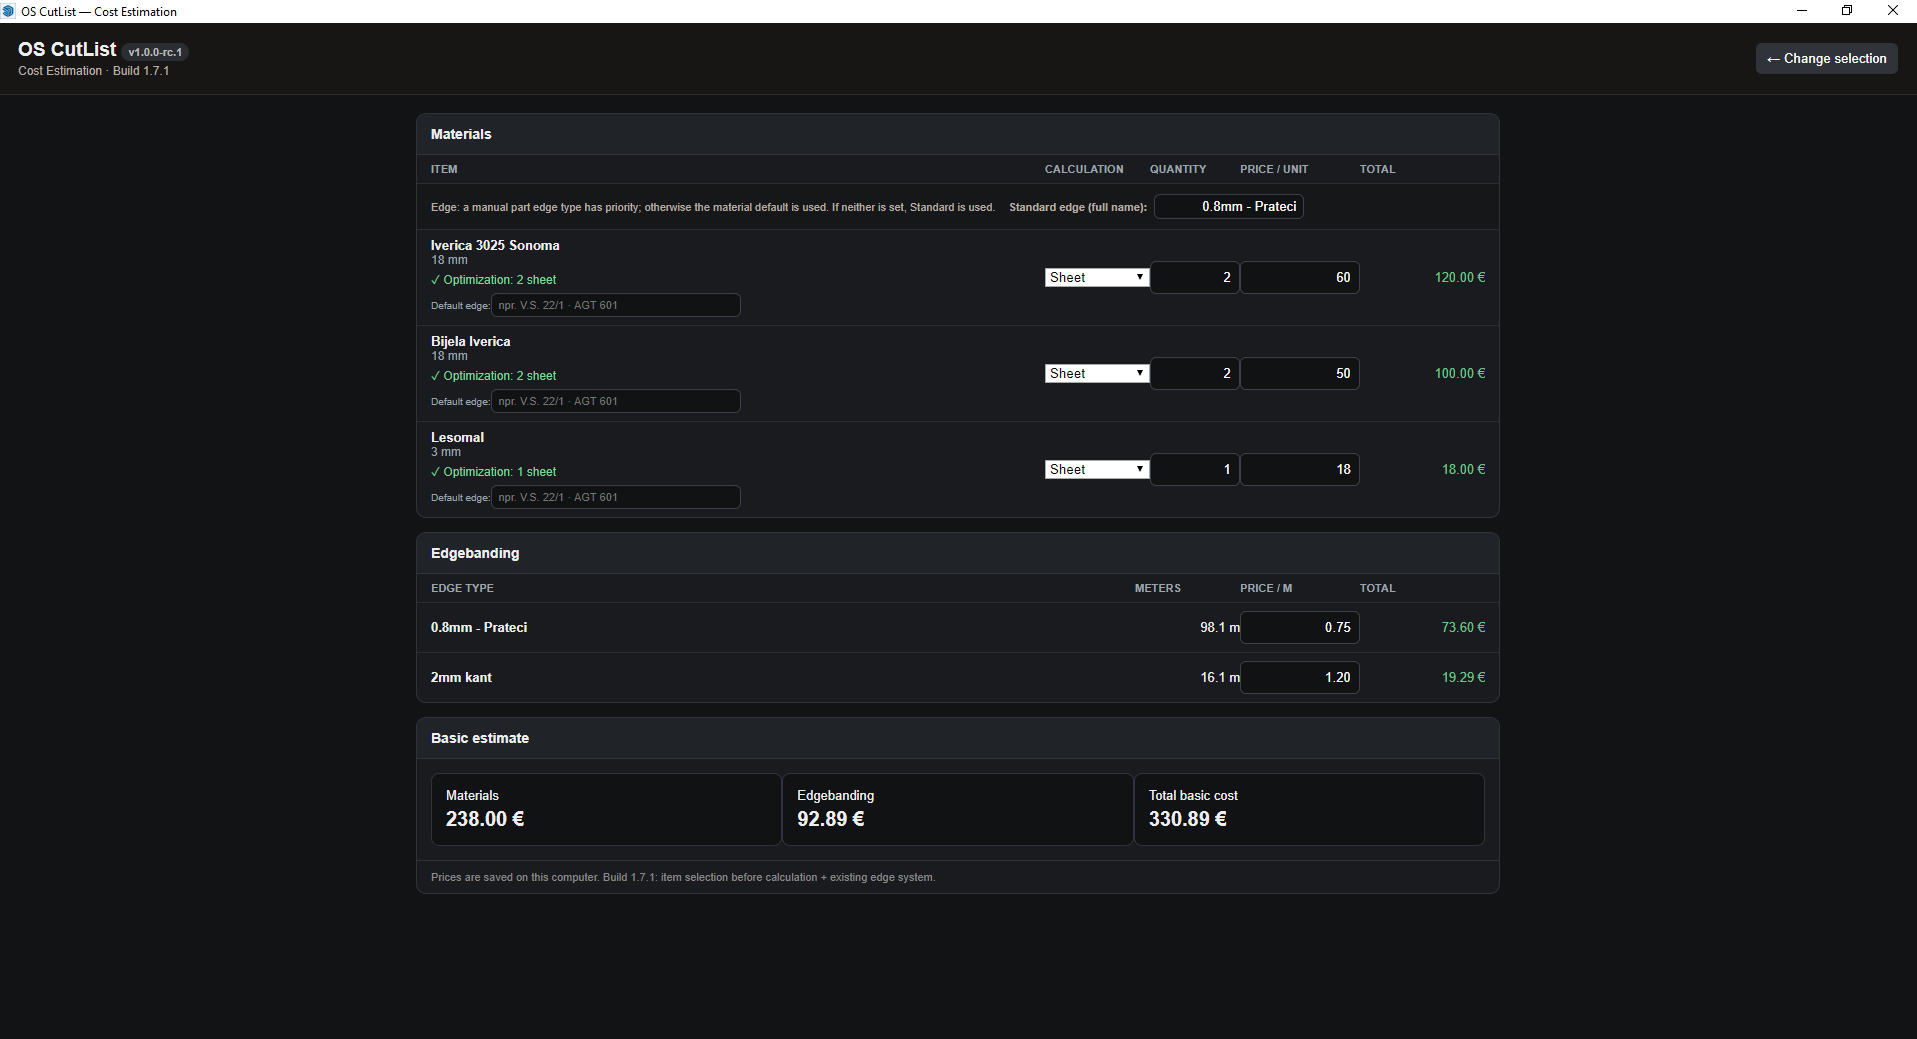Open calculation dropdown for Lesomal
Viewport: 1917px width, 1039px height.
pyautogui.click(x=1097, y=469)
